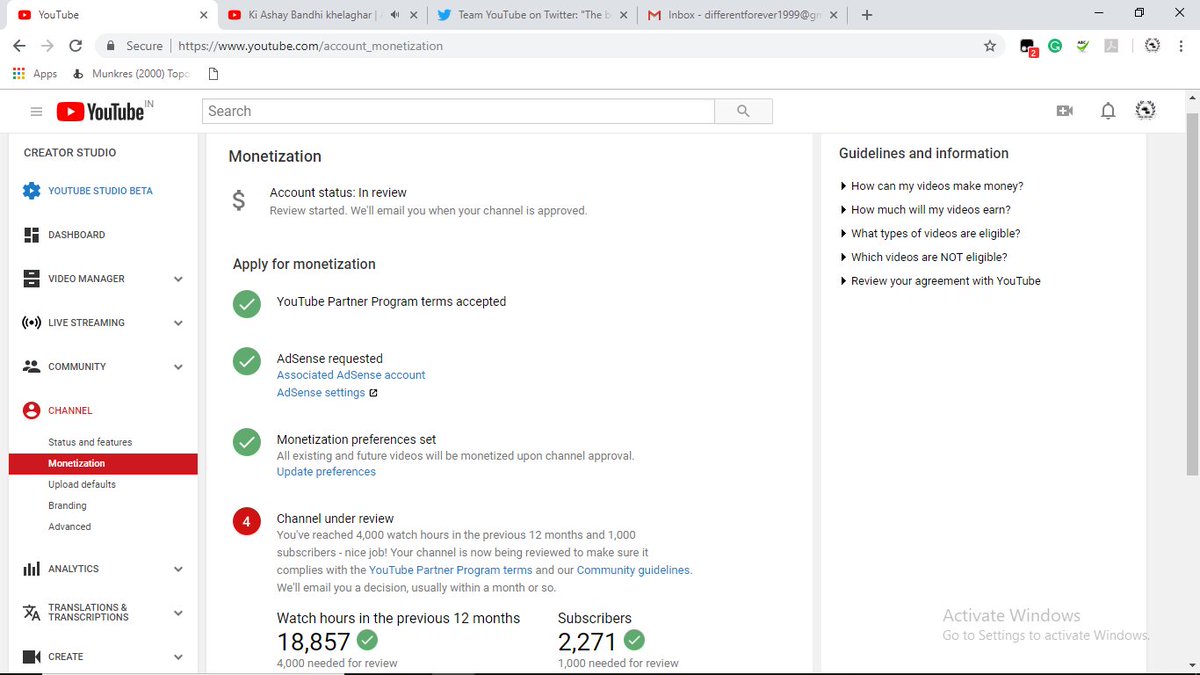Viewport: 1200px width, 675px height.
Task: Open the Community guidelines link
Action: click(633, 570)
